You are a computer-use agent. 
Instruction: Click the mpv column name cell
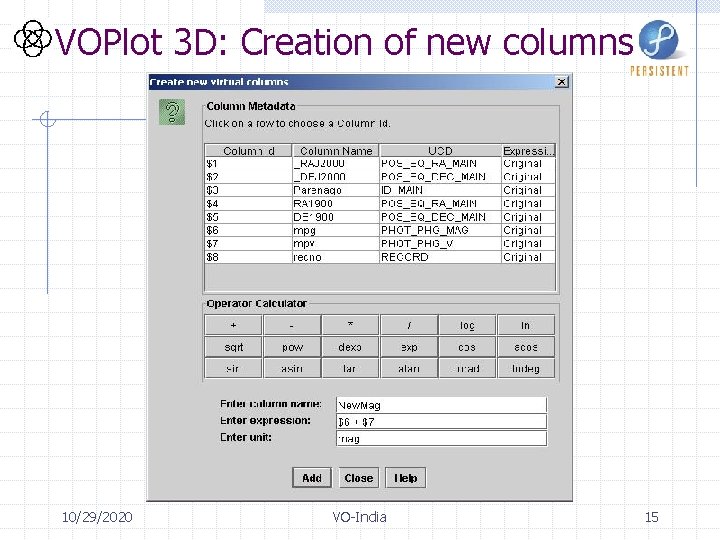[336, 243]
